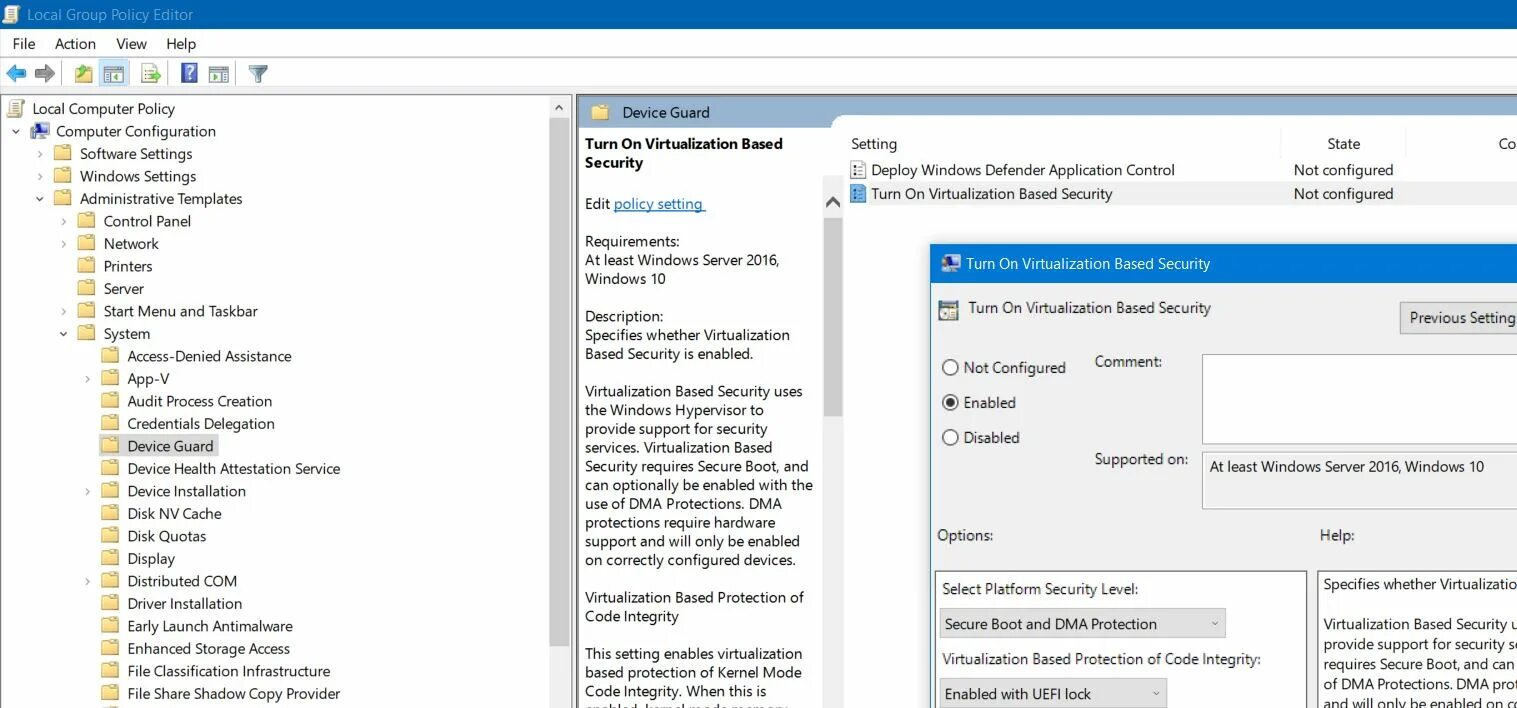Open the Help menu
The image size is (1517, 708).
coord(181,43)
